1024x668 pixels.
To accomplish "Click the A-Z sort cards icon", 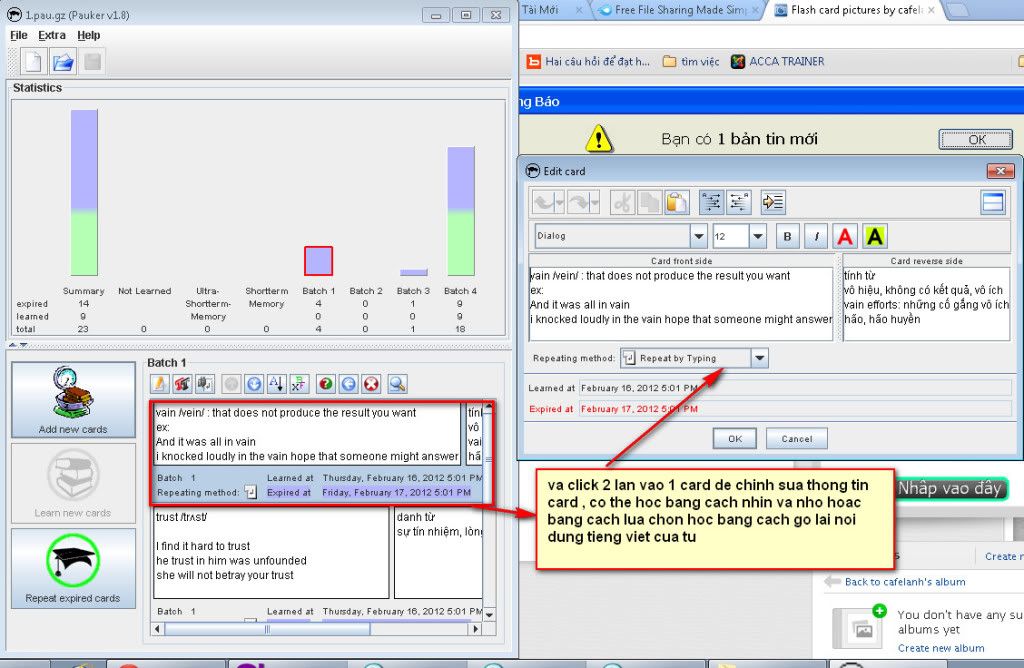I will tap(277, 383).
